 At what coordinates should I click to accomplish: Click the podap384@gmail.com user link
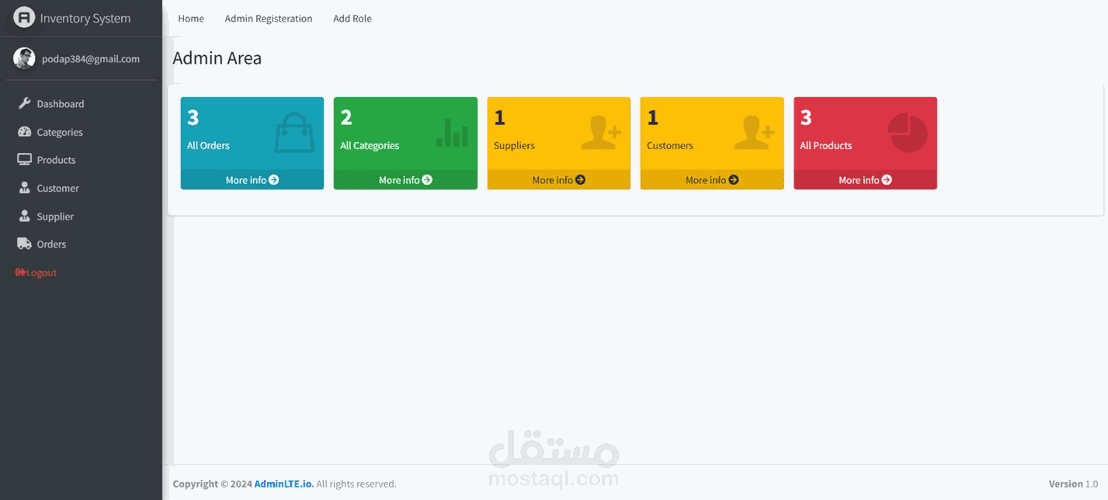point(90,59)
